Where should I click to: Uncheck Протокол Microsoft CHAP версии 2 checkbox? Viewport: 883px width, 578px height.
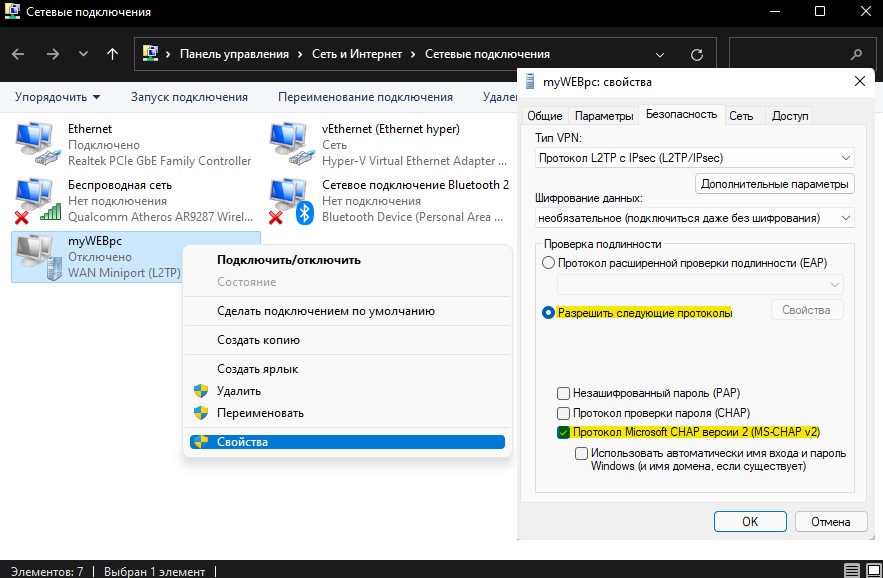click(x=563, y=432)
